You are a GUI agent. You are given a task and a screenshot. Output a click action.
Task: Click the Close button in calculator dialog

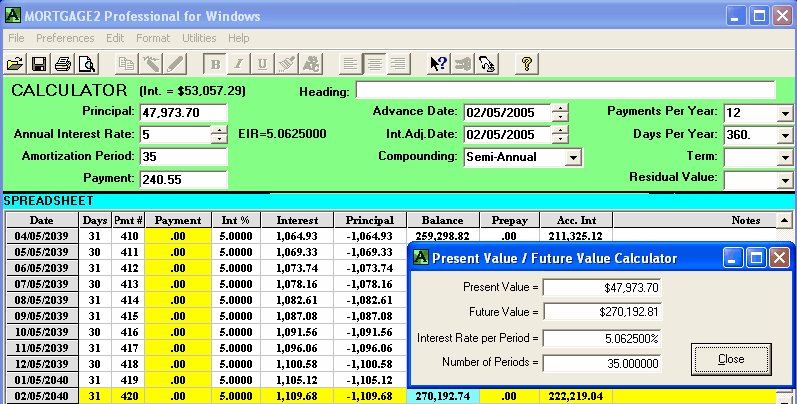(730, 358)
